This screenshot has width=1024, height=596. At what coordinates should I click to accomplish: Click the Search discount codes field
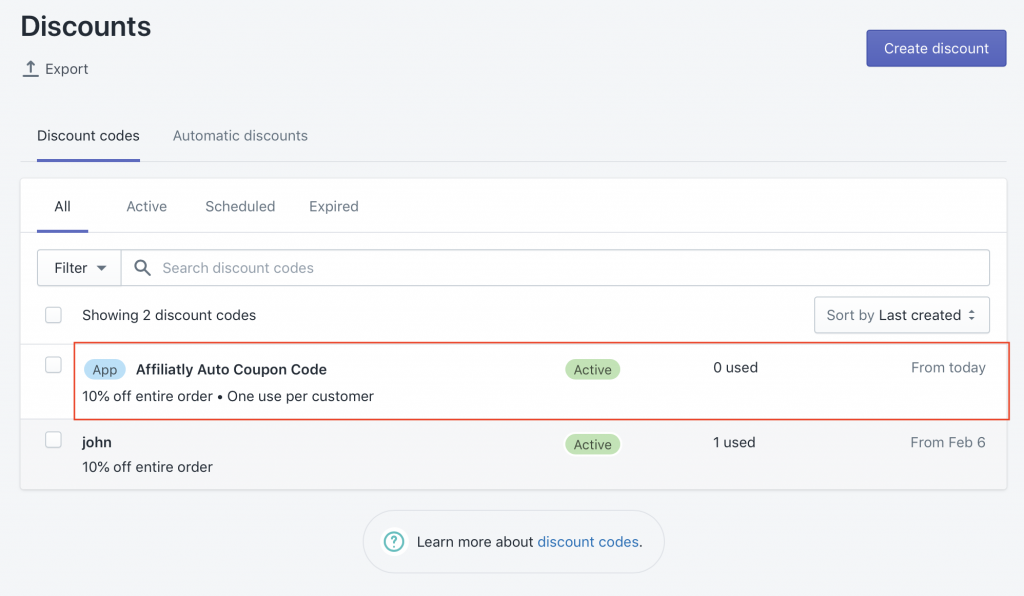[556, 268]
